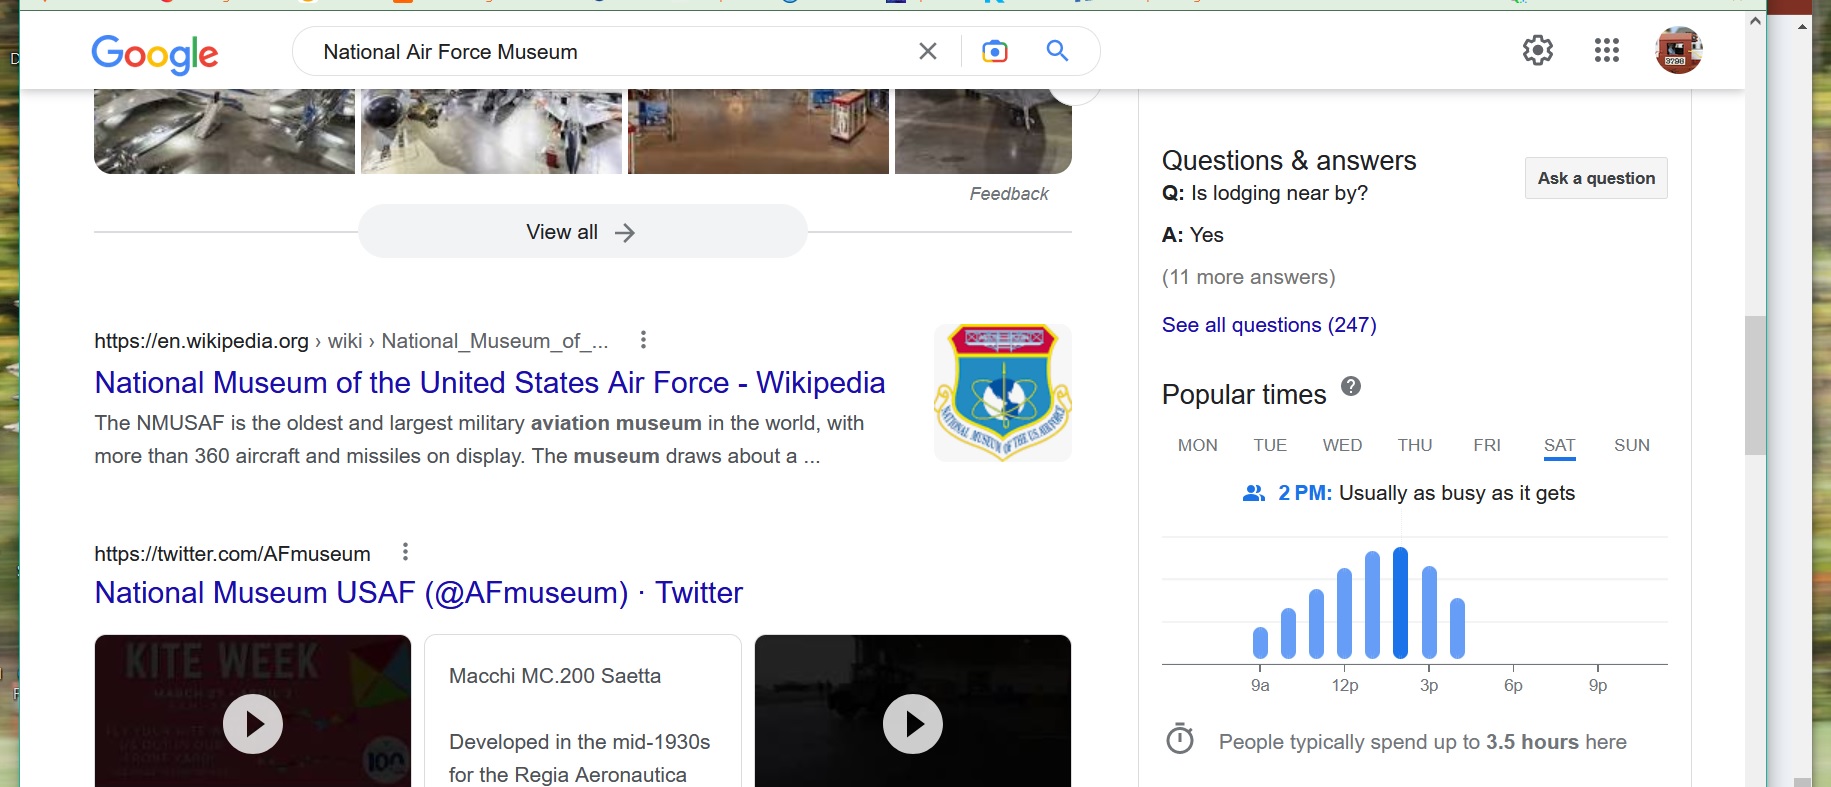Click (11 more answers) text

coord(1248,277)
